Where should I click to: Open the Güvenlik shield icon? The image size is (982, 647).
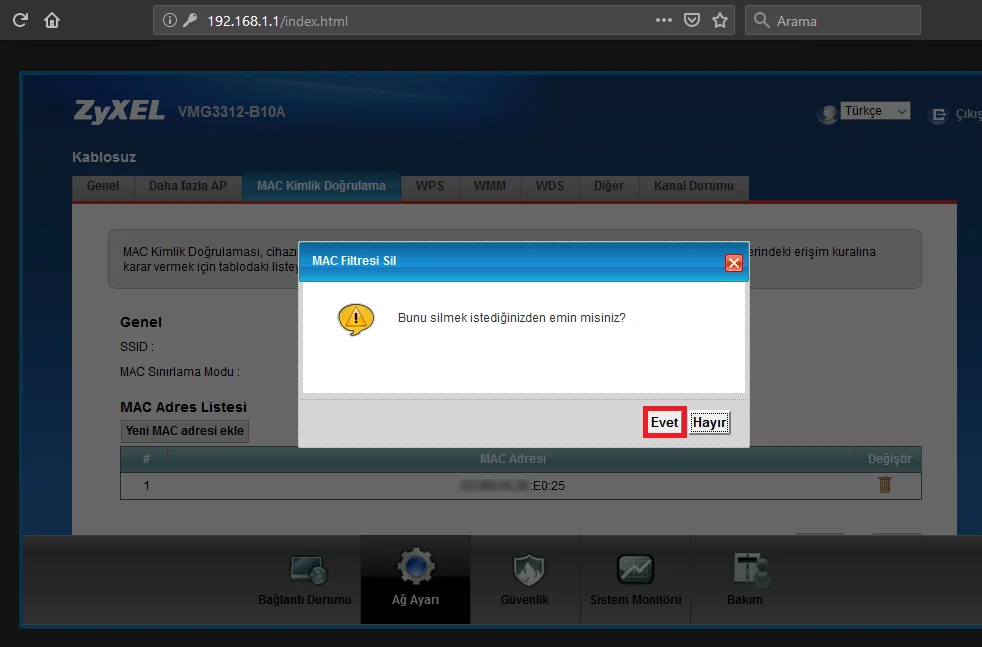[x=526, y=570]
